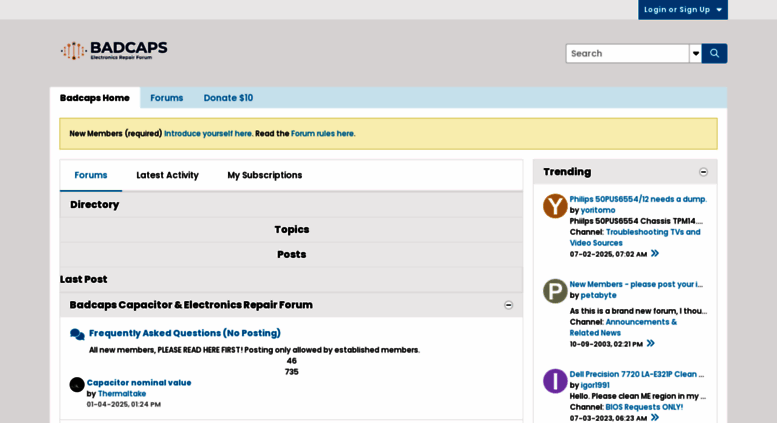Open the Forums navigation tab
777x423 pixels.
coord(166,98)
